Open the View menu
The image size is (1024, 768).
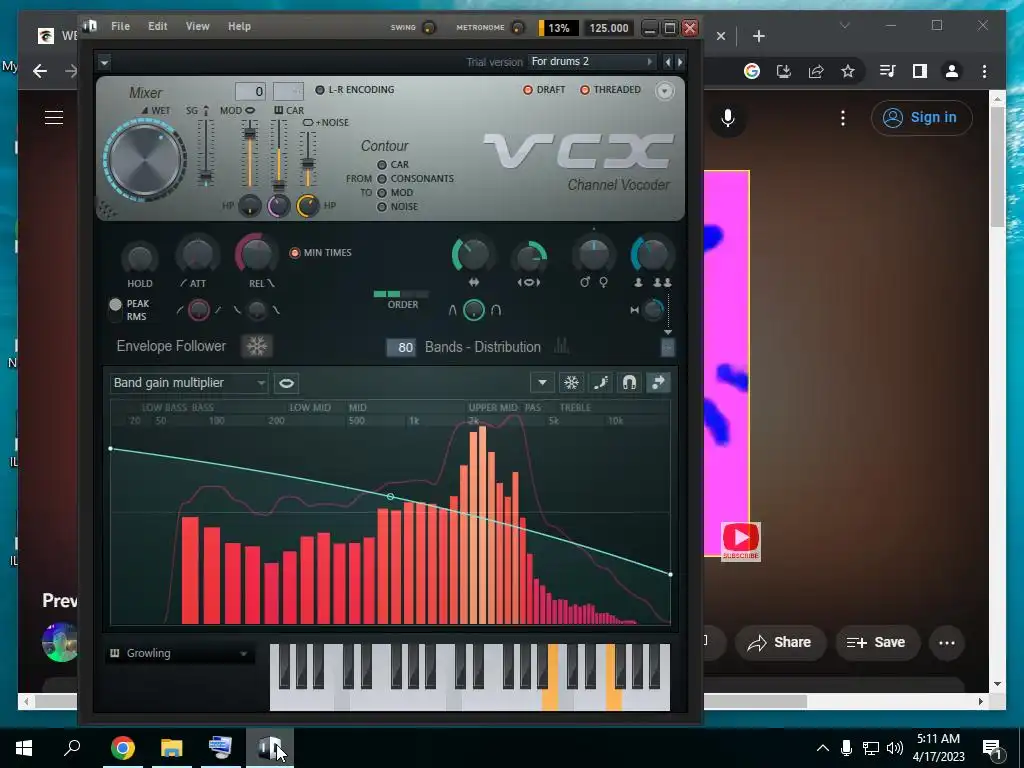point(197,26)
